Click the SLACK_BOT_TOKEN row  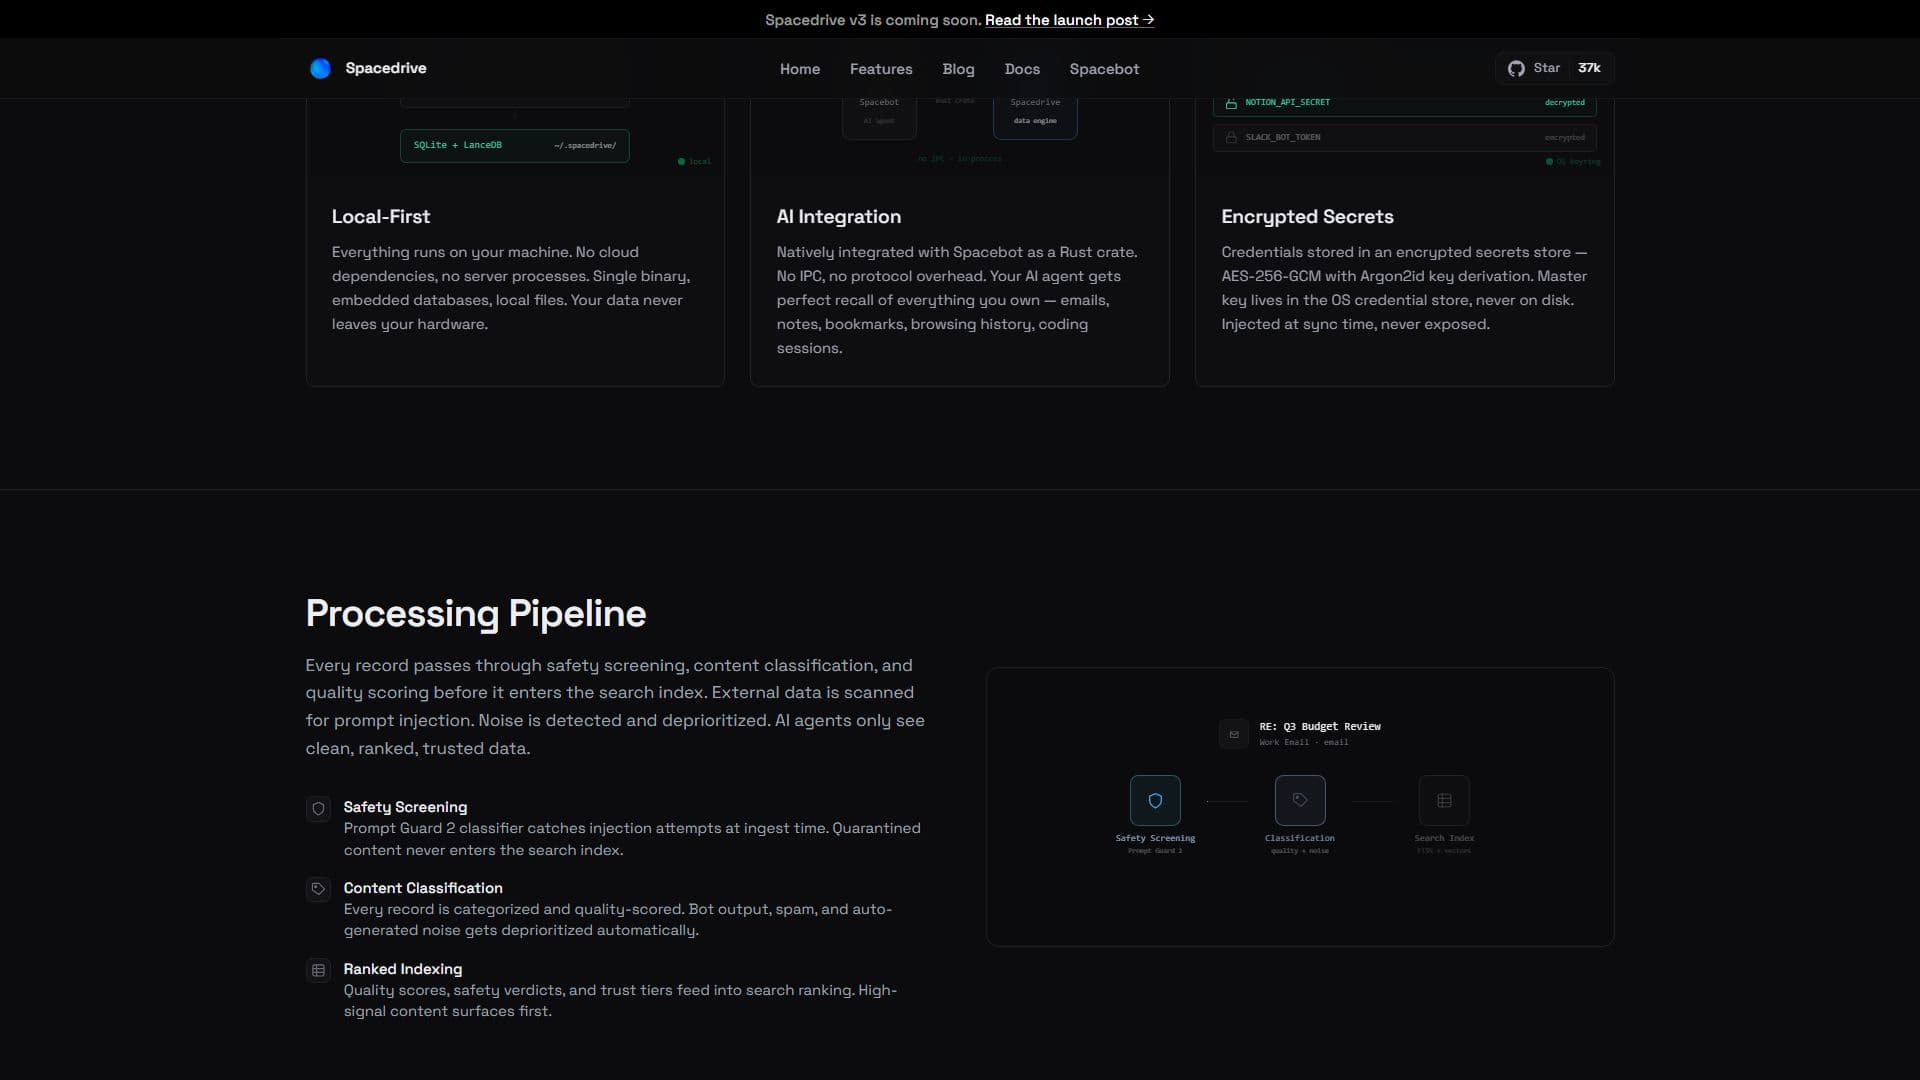coord(1405,138)
